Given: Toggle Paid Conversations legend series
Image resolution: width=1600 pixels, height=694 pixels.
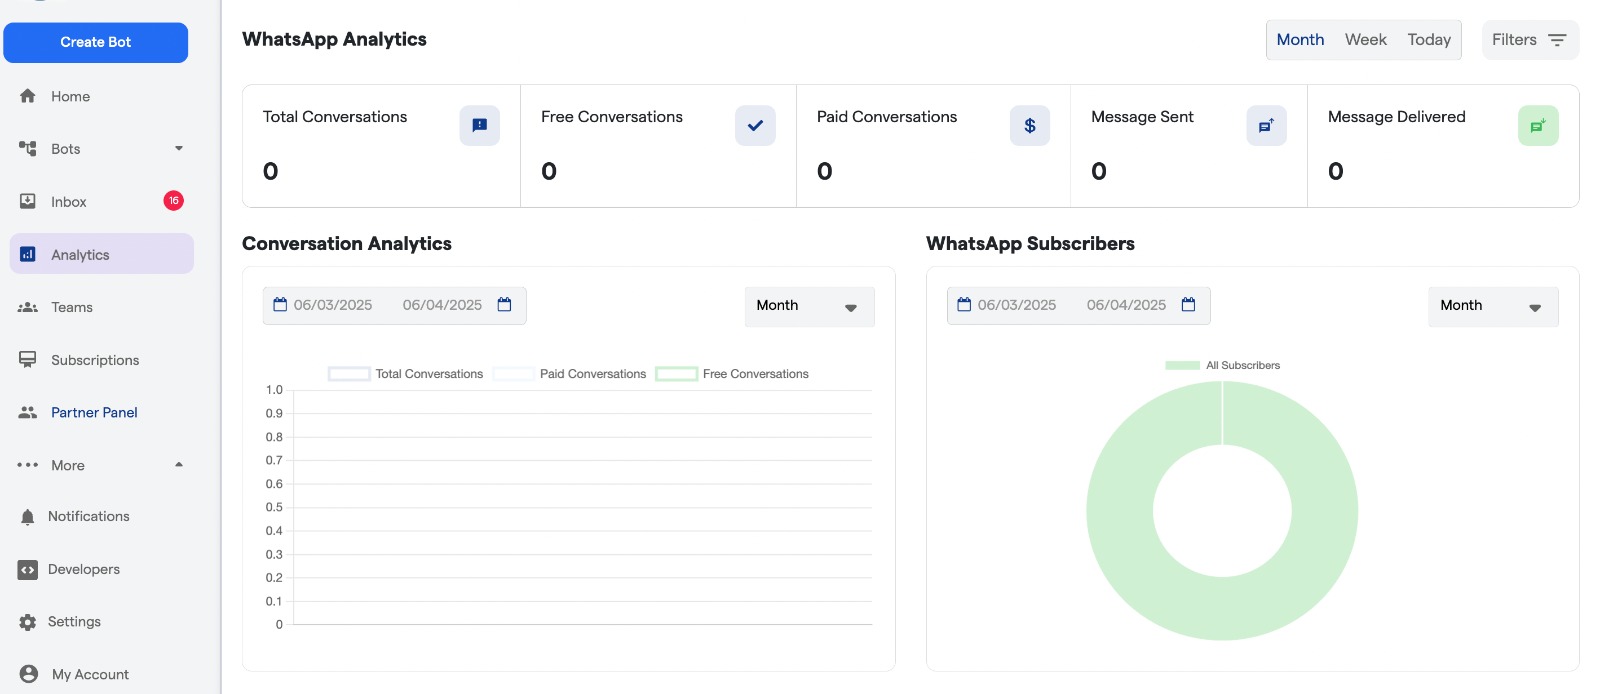Looking at the screenshot, I should coord(570,374).
